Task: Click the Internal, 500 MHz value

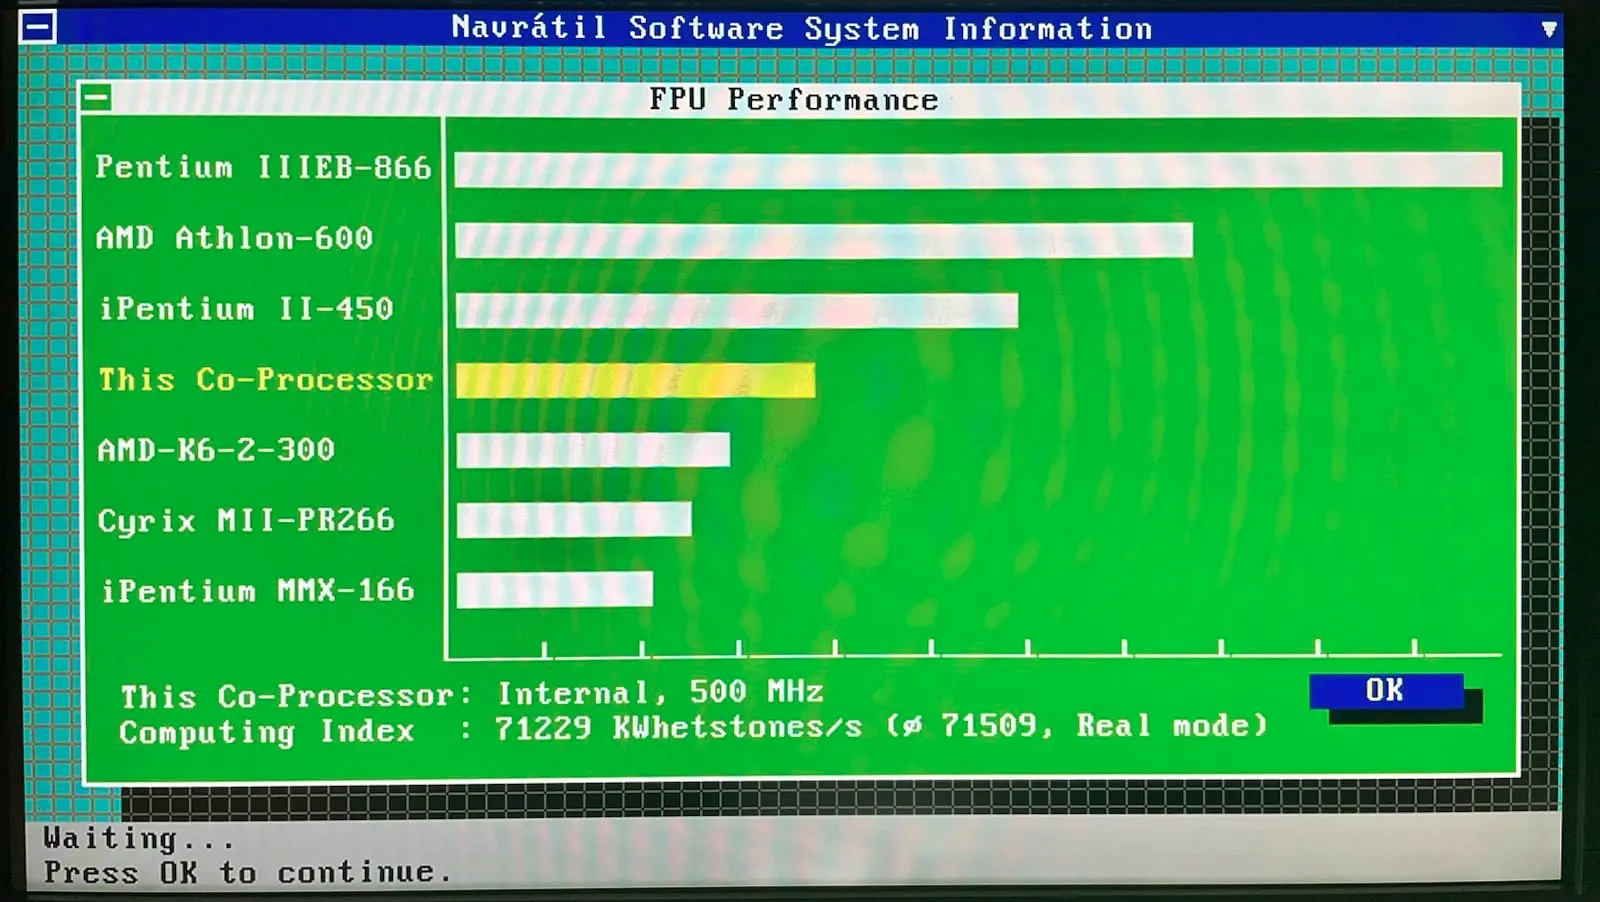Action: click(661, 692)
